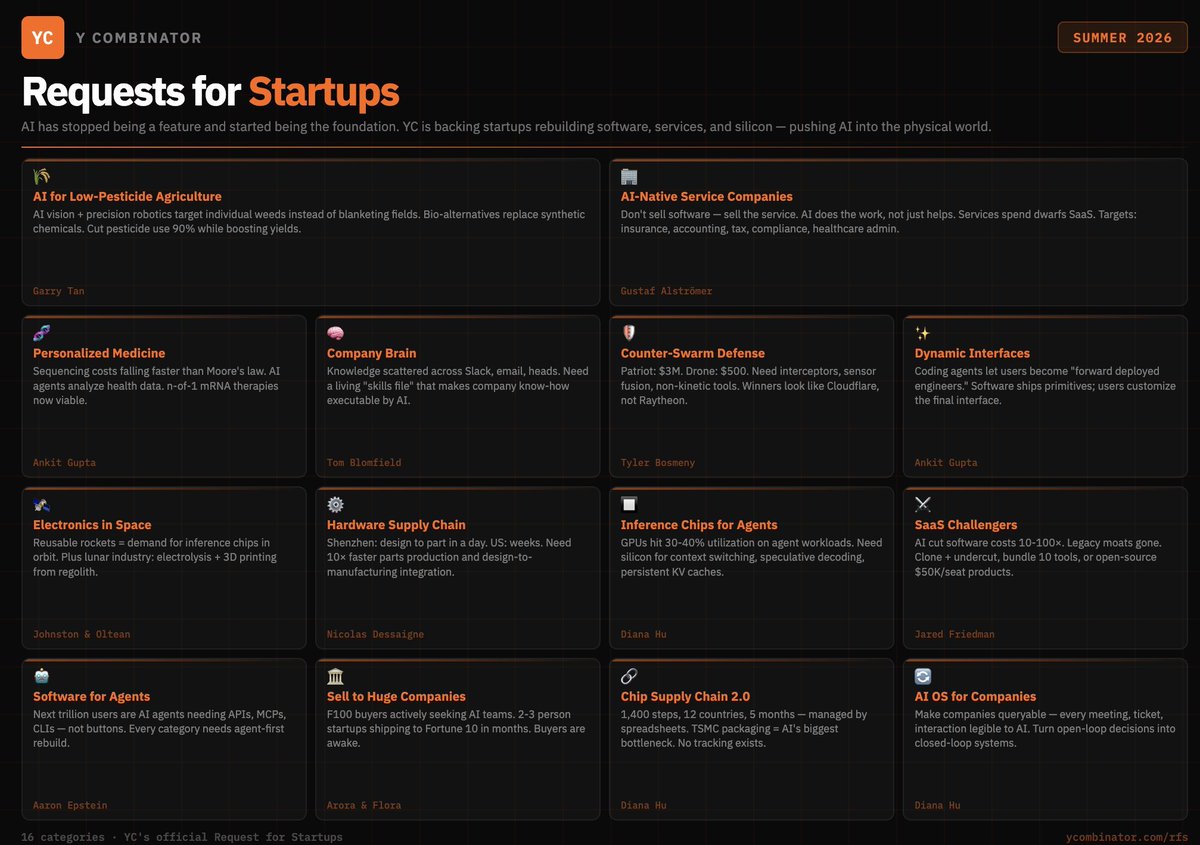Click the subtitle sentence starting with 'AI has stopped being a feature'
This screenshot has width=1200, height=845.
(506, 127)
